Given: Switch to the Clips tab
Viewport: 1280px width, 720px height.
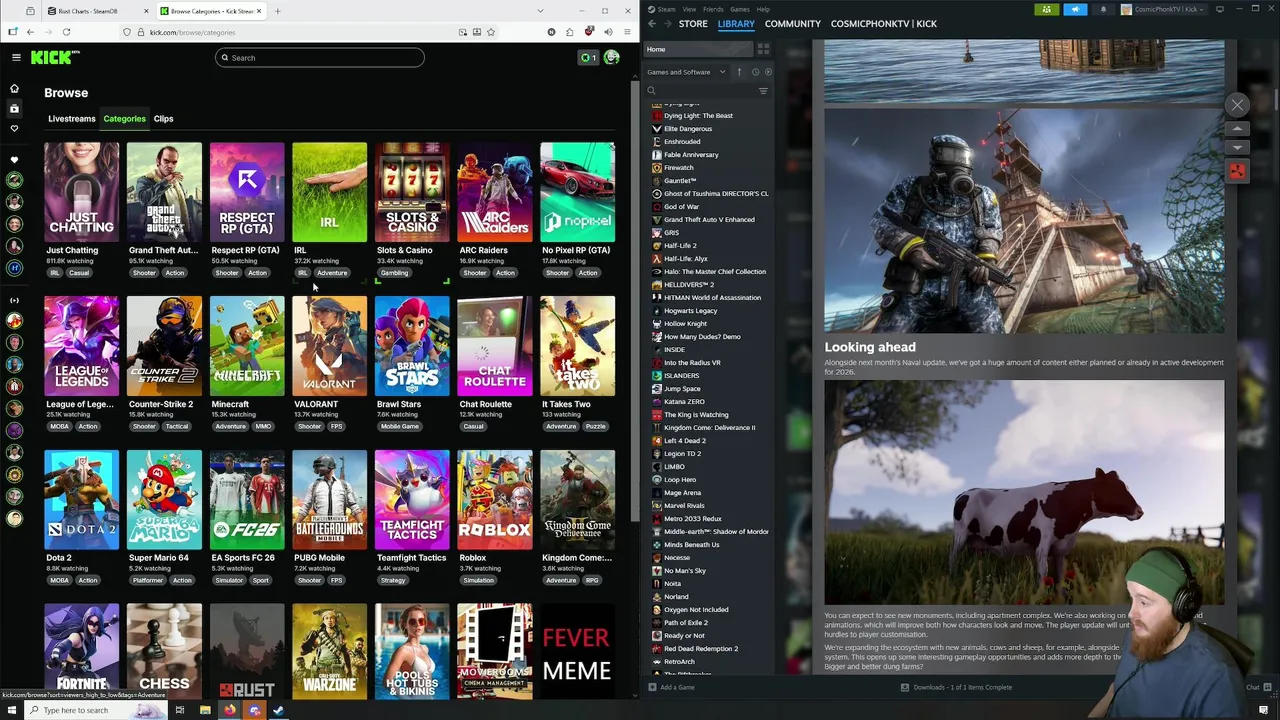Looking at the screenshot, I should click(163, 119).
